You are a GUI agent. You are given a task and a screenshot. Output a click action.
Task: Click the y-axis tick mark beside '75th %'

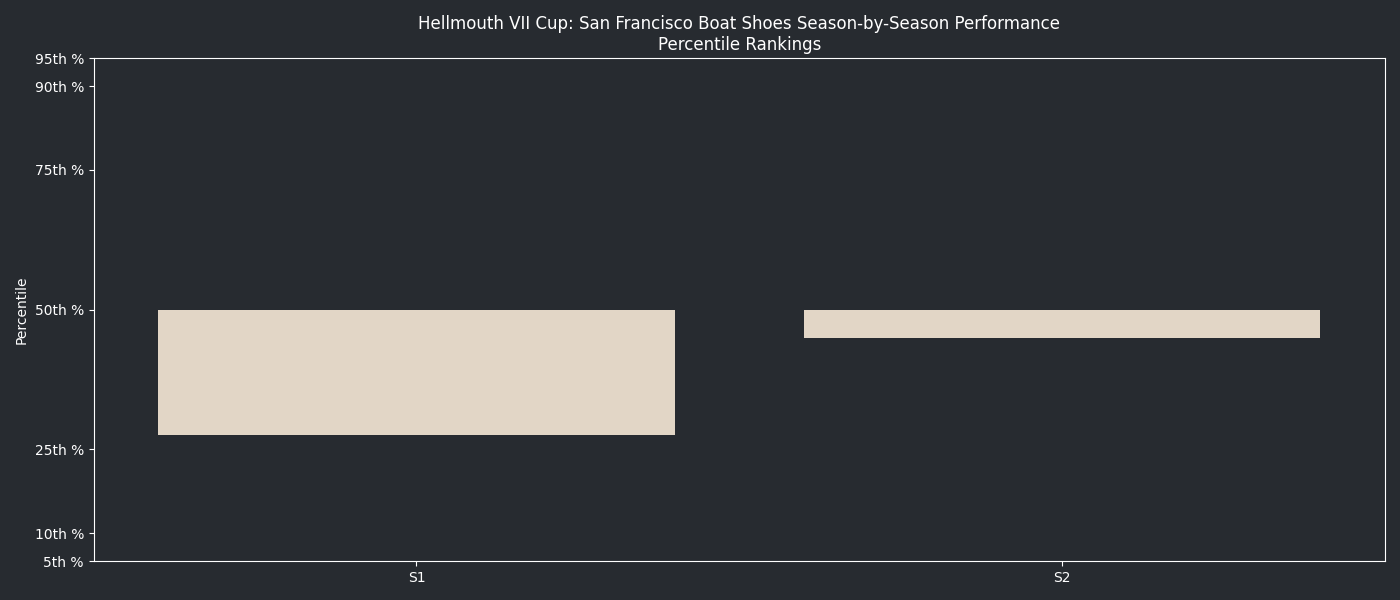(x=92, y=170)
